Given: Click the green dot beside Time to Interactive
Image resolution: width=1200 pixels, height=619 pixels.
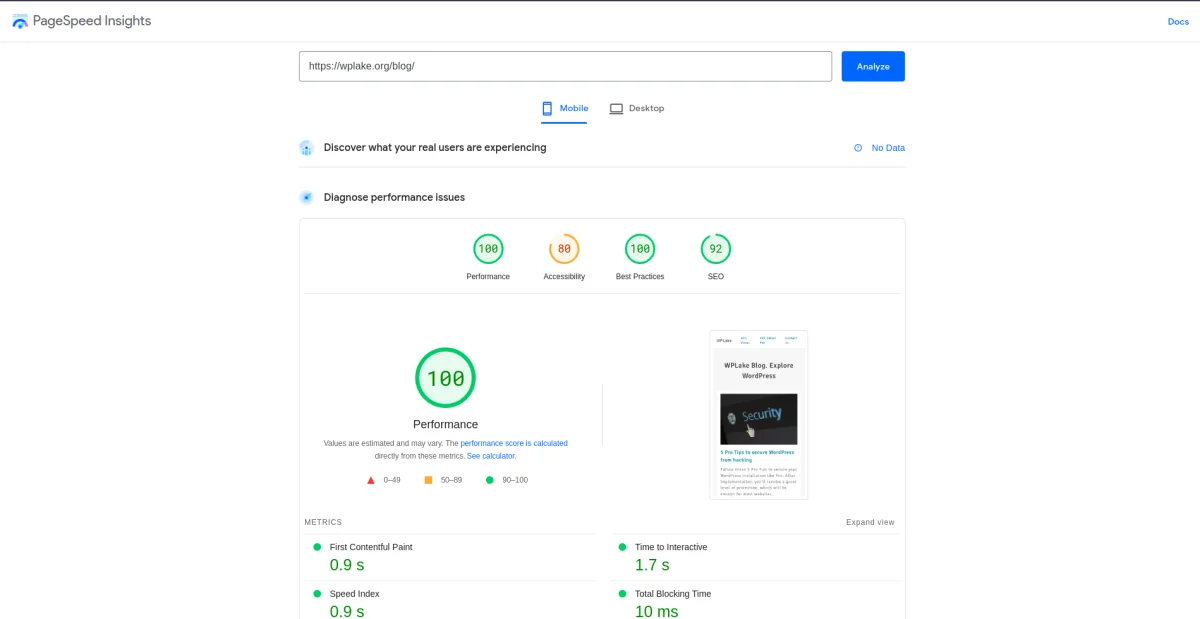Looking at the screenshot, I should [622, 547].
